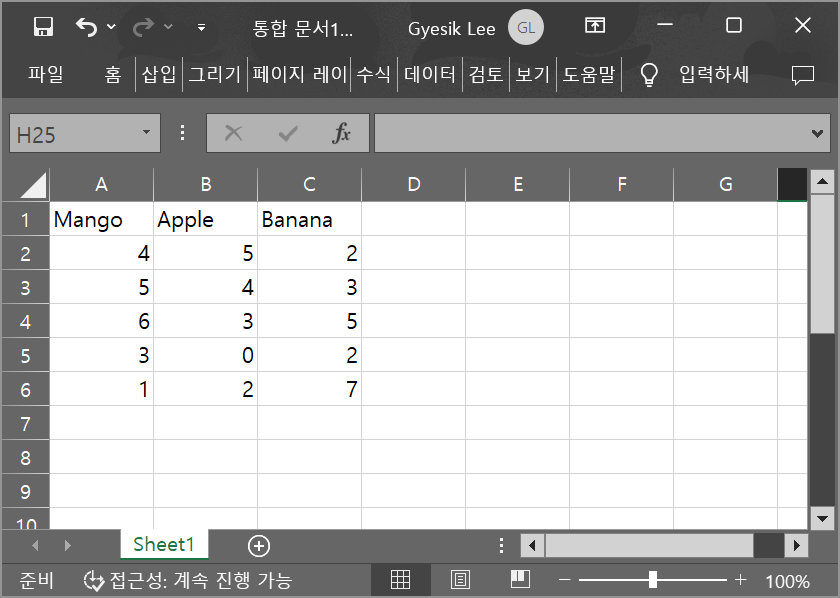Expand the formula bar chevron

coord(818,133)
